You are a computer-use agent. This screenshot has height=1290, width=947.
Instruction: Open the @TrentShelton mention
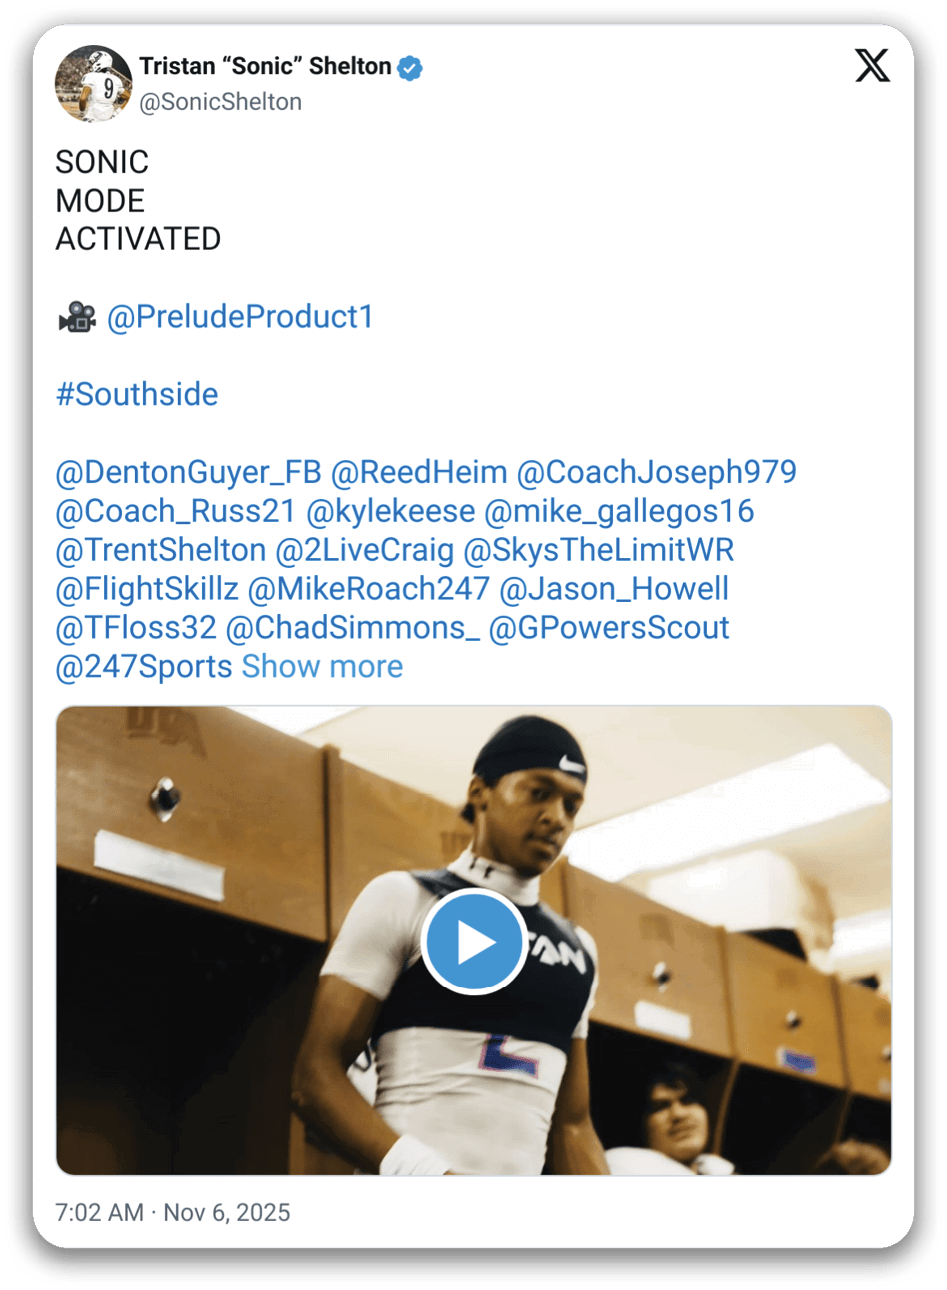(161, 550)
